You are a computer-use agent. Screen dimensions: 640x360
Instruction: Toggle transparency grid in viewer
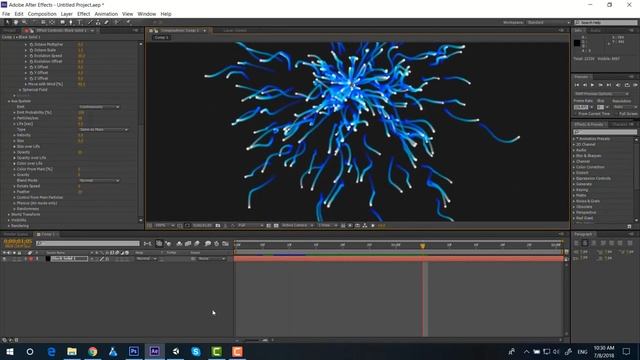[276, 225]
